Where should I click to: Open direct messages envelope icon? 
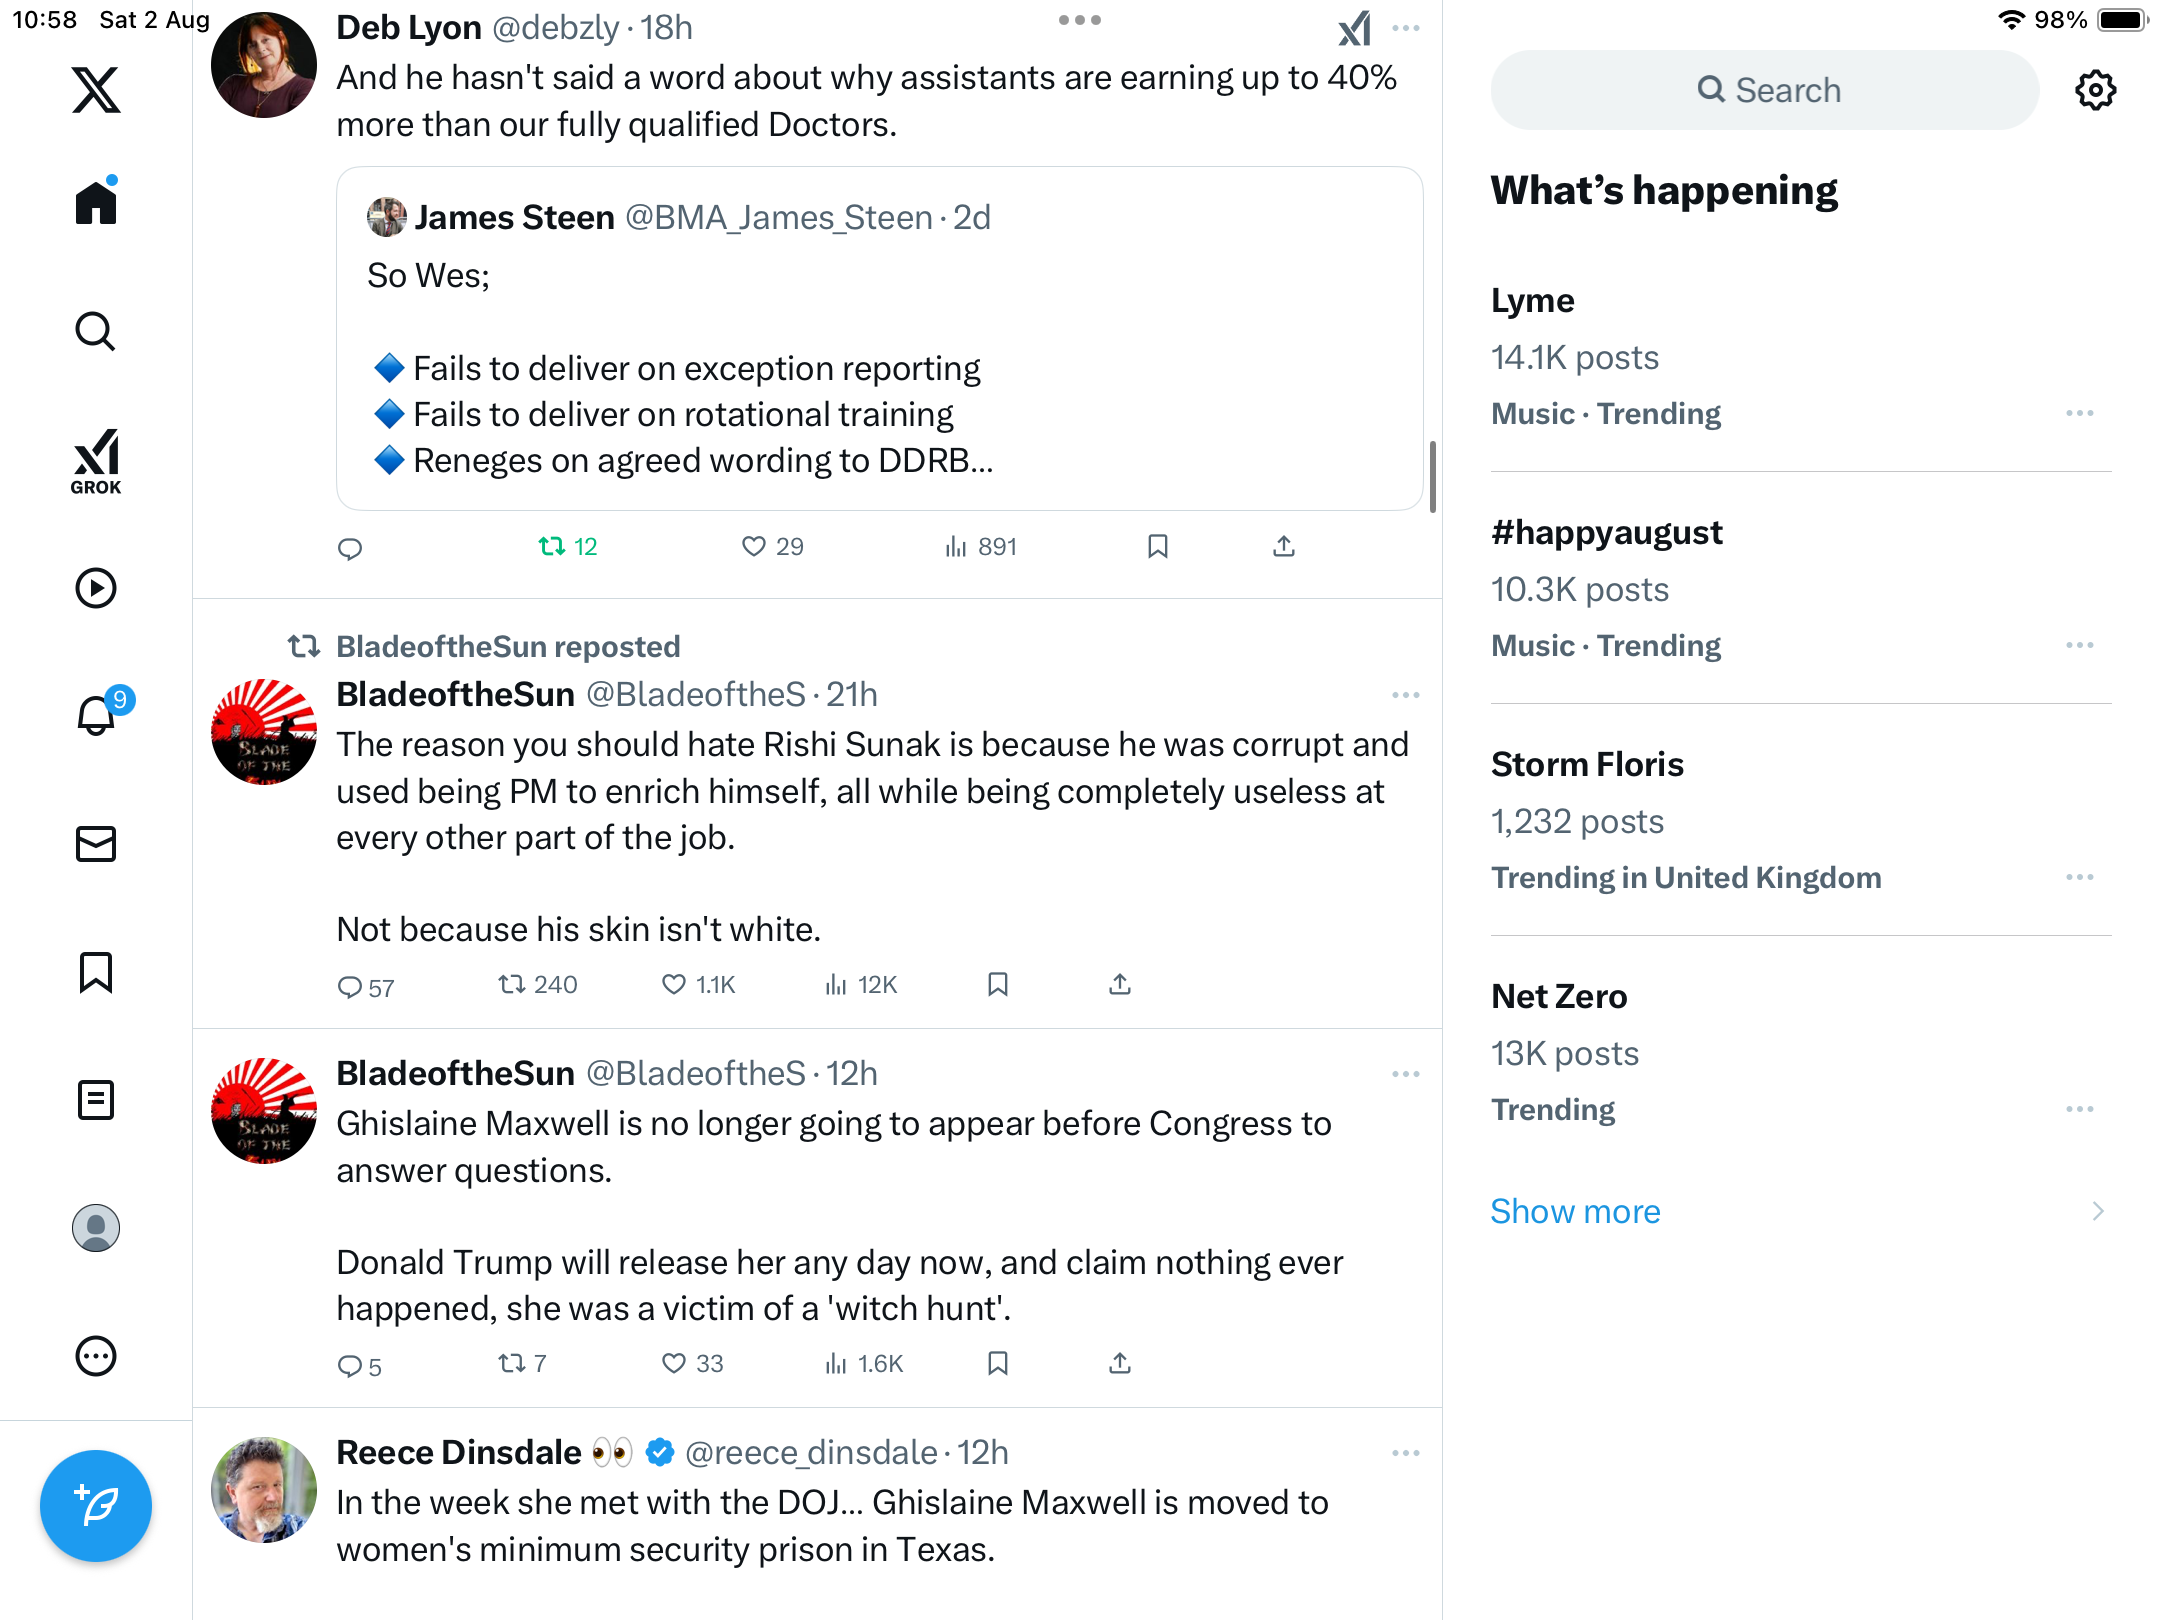[96, 844]
